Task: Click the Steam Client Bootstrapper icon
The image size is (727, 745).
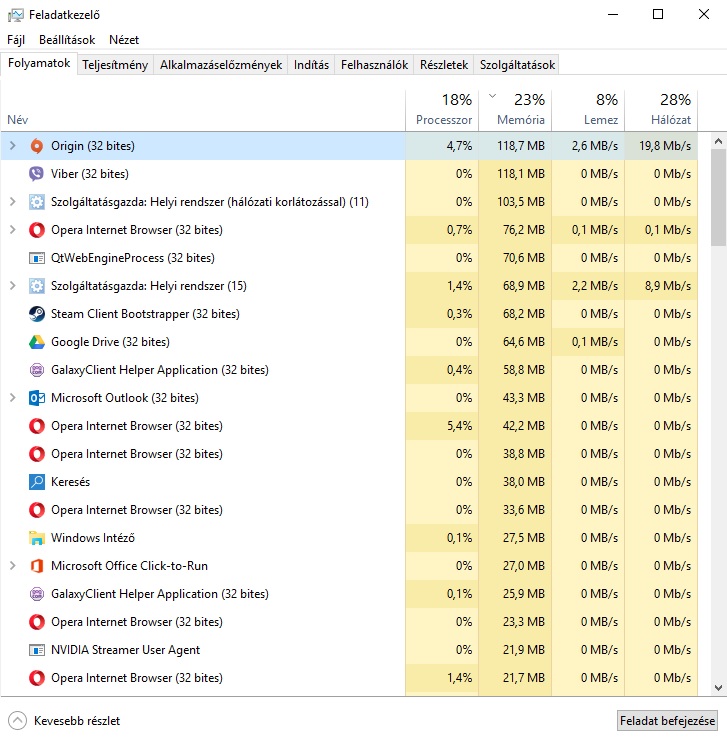Action: click(x=37, y=314)
